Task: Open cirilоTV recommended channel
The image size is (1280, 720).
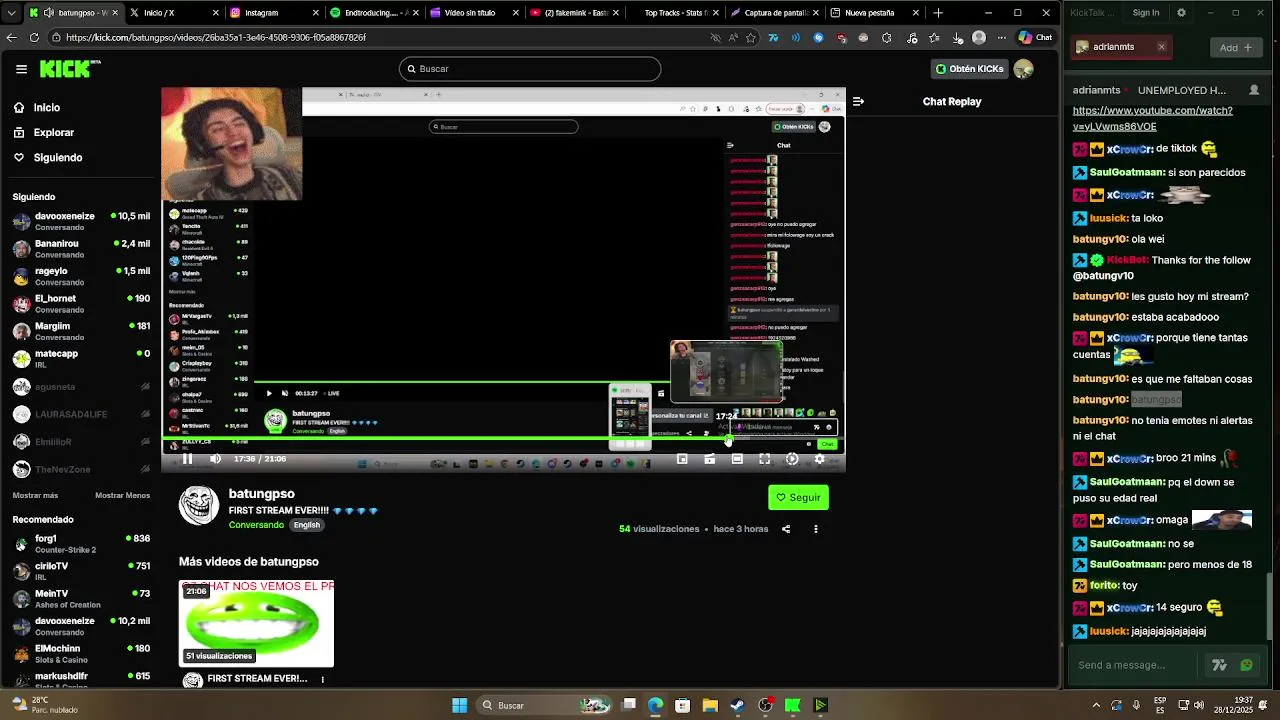Action: 80,571
